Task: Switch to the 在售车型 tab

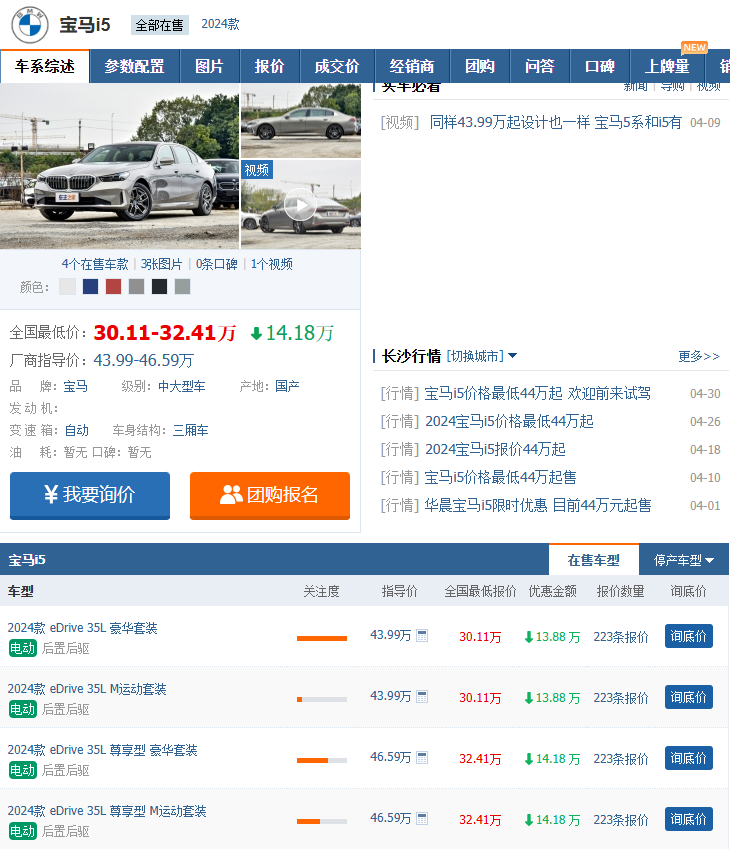Action: click(594, 560)
